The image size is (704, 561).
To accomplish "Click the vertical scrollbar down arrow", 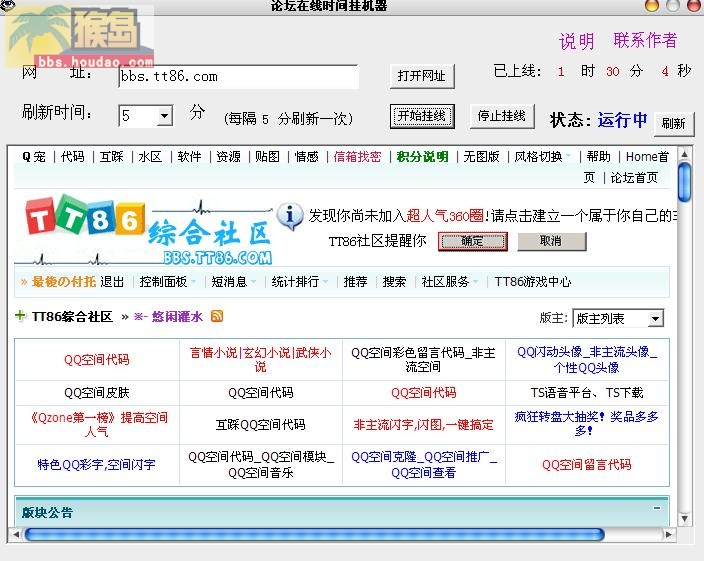I will pyautogui.click(x=684, y=519).
